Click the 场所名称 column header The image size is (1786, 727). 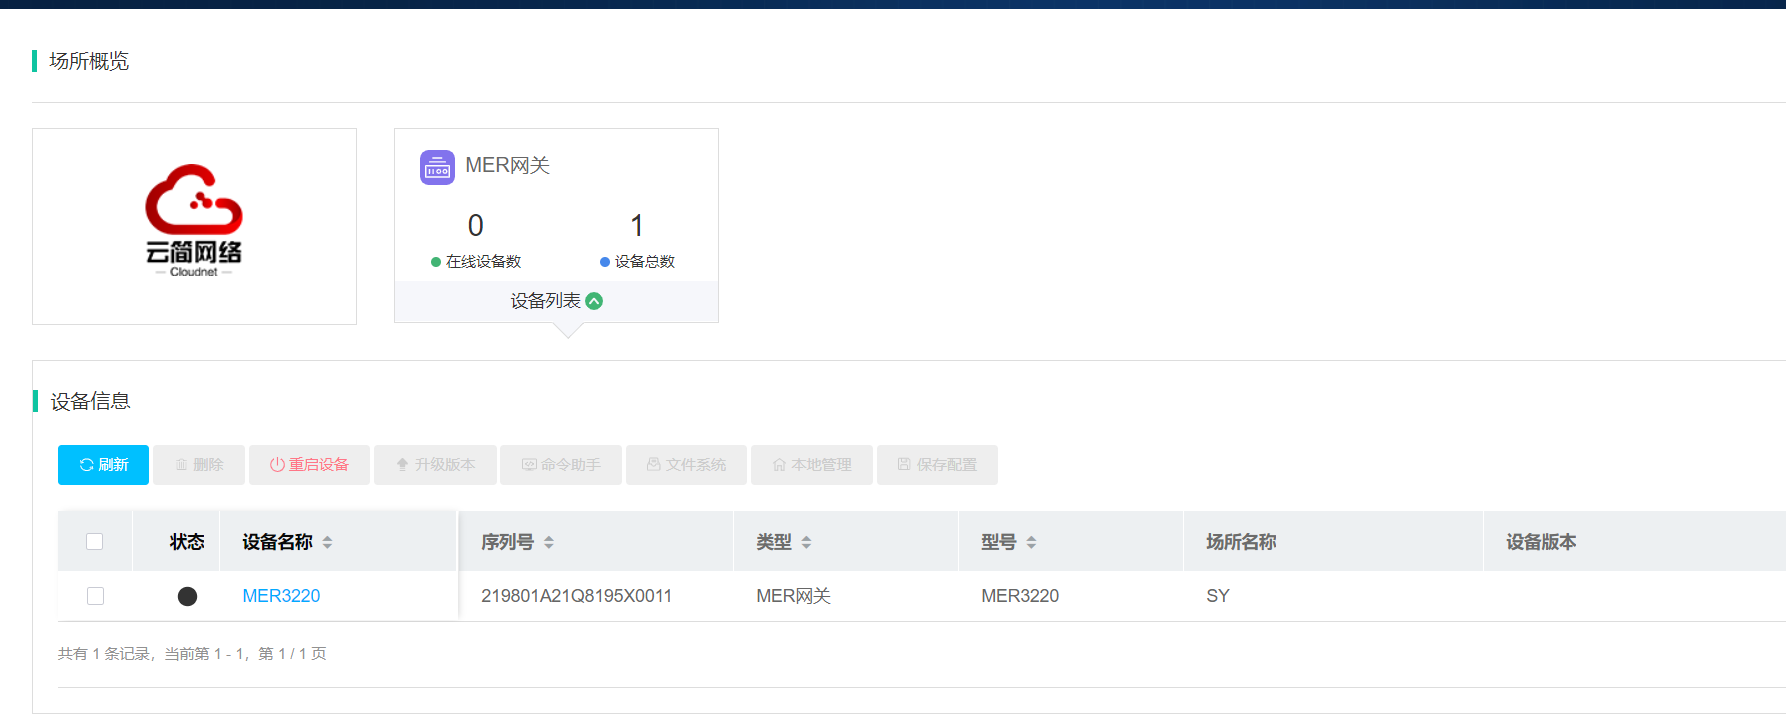(x=1241, y=542)
